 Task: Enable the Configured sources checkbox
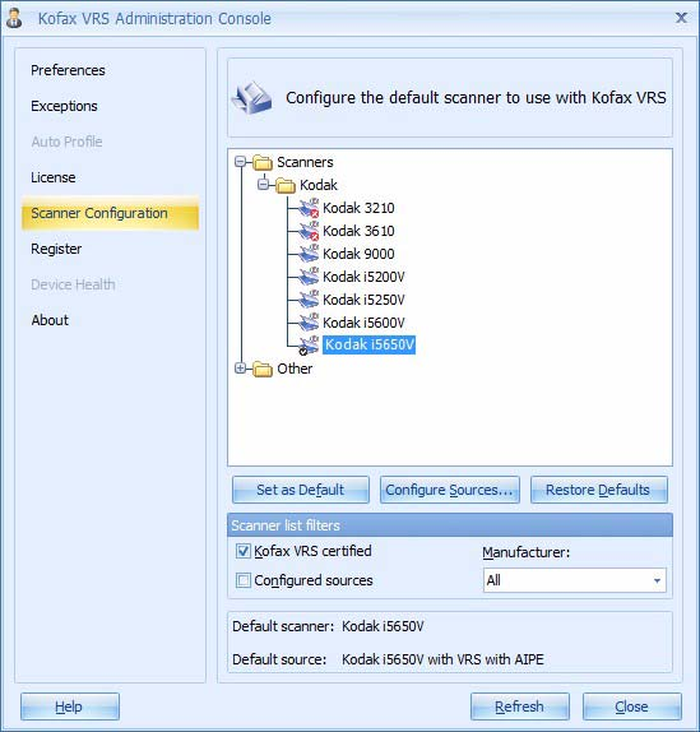click(243, 580)
